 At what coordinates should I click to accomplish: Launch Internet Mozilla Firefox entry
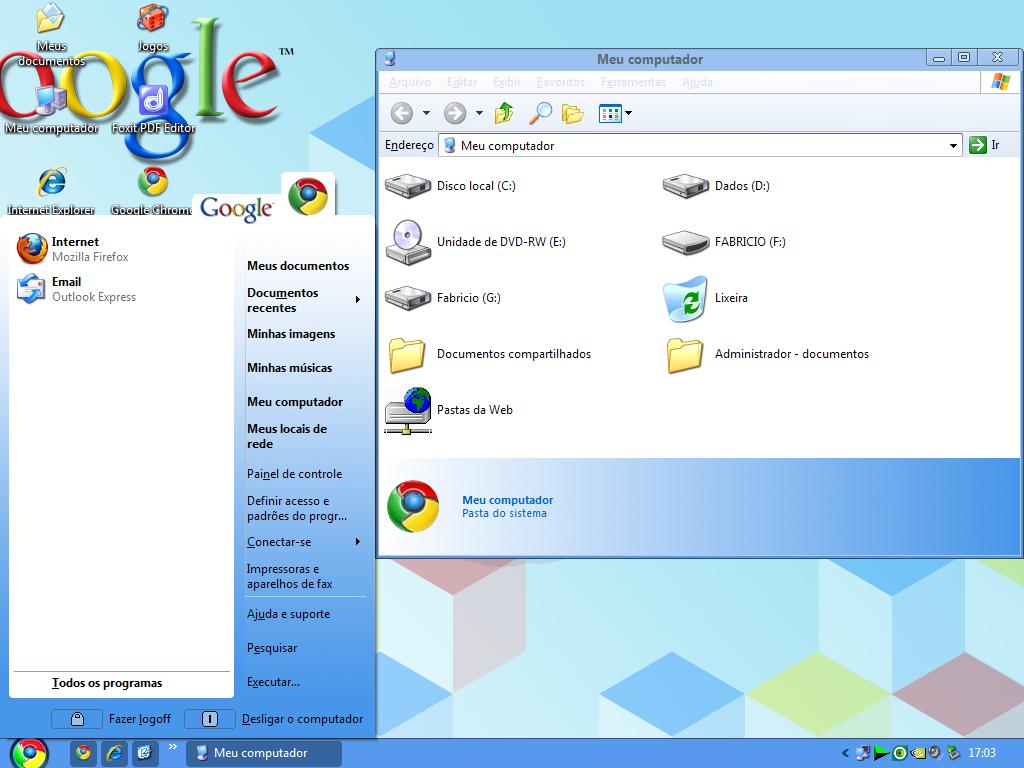tap(72, 249)
